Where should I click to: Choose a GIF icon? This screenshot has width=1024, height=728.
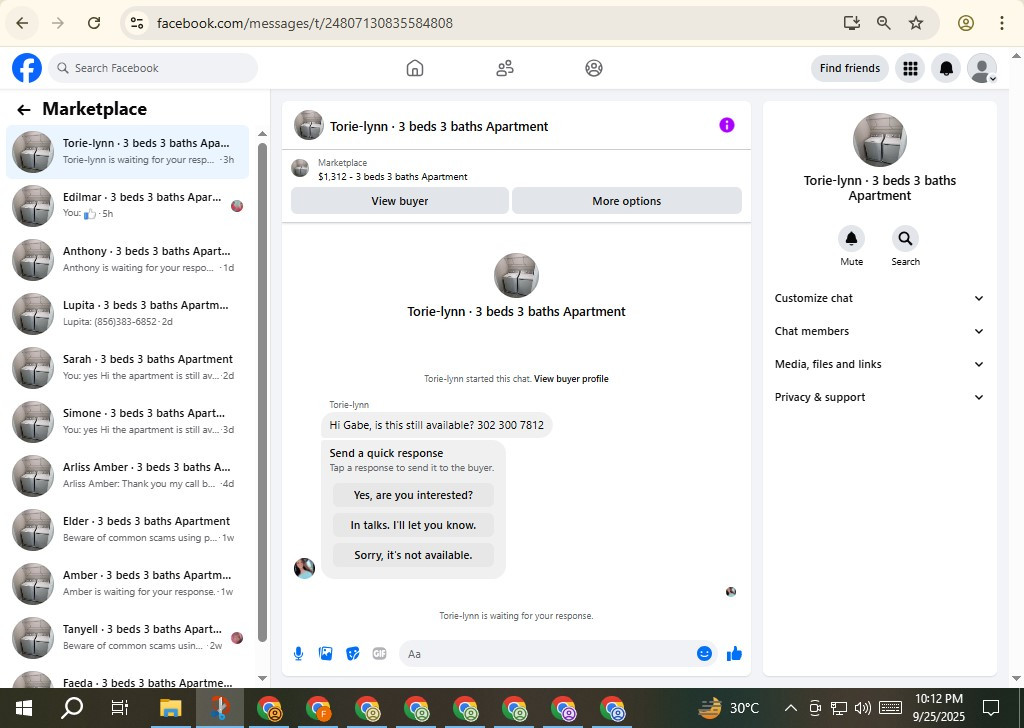click(x=379, y=654)
